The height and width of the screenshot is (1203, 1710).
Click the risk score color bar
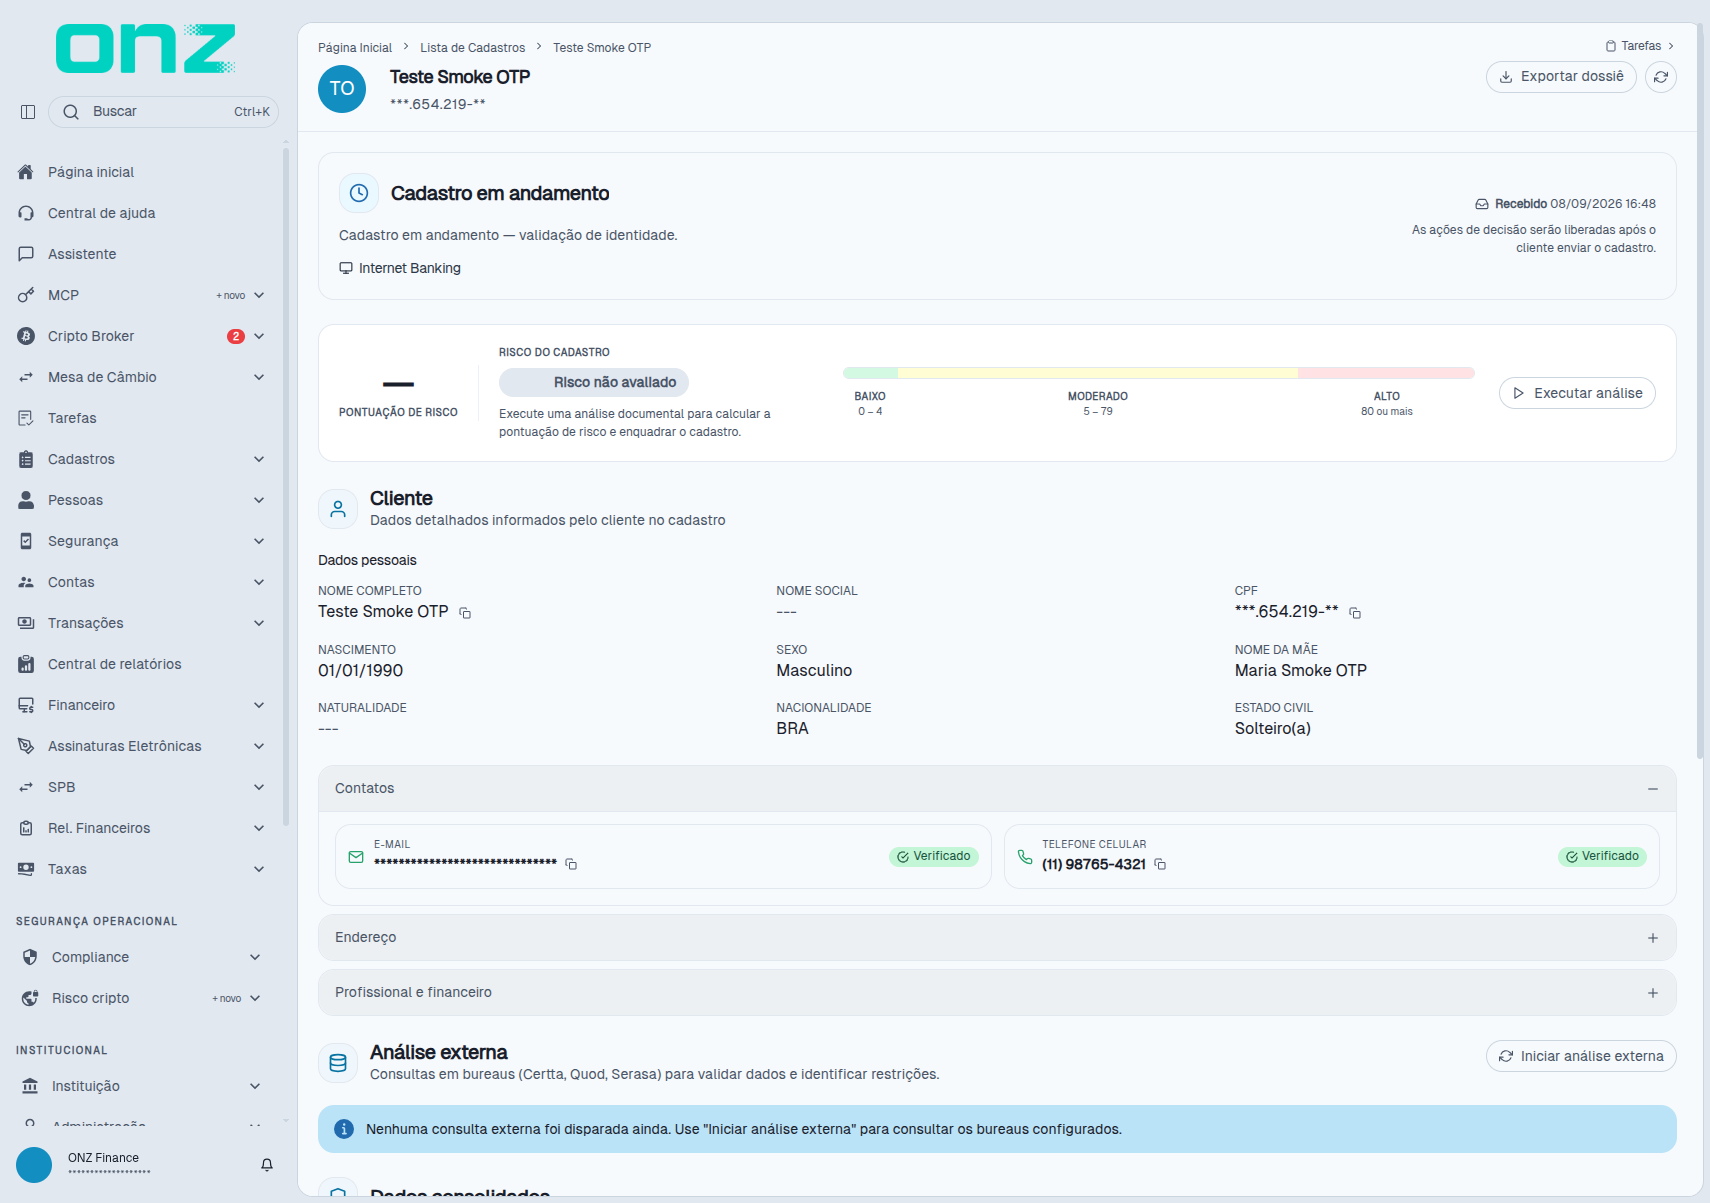point(1159,373)
